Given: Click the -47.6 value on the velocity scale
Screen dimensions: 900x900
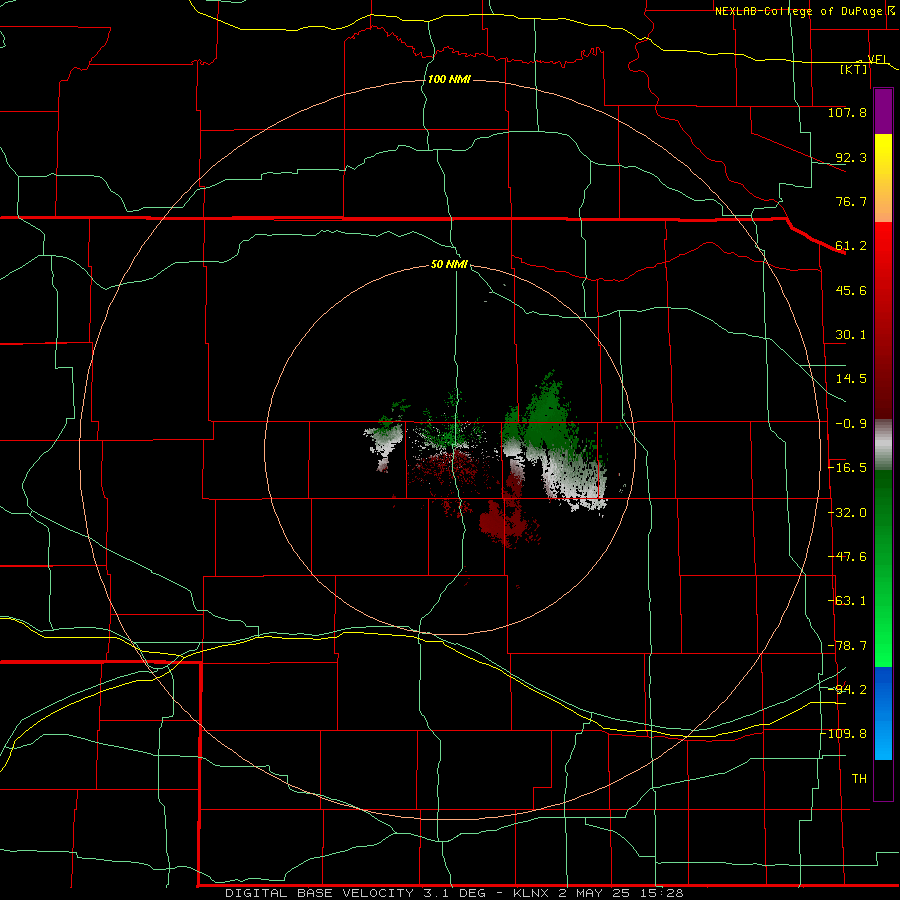Looking at the screenshot, I should click(x=847, y=557).
